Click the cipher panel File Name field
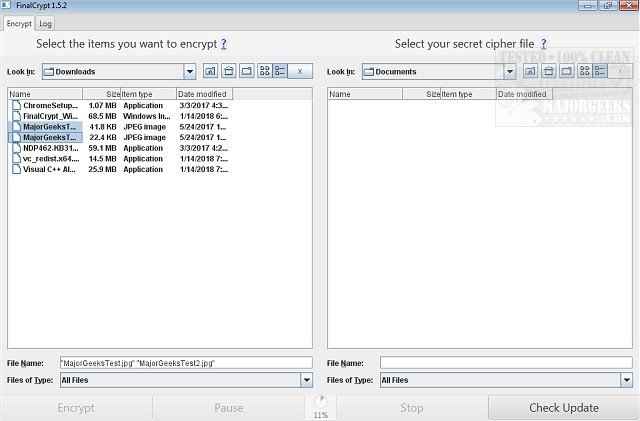The height and width of the screenshot is (421, 640). 506,363
